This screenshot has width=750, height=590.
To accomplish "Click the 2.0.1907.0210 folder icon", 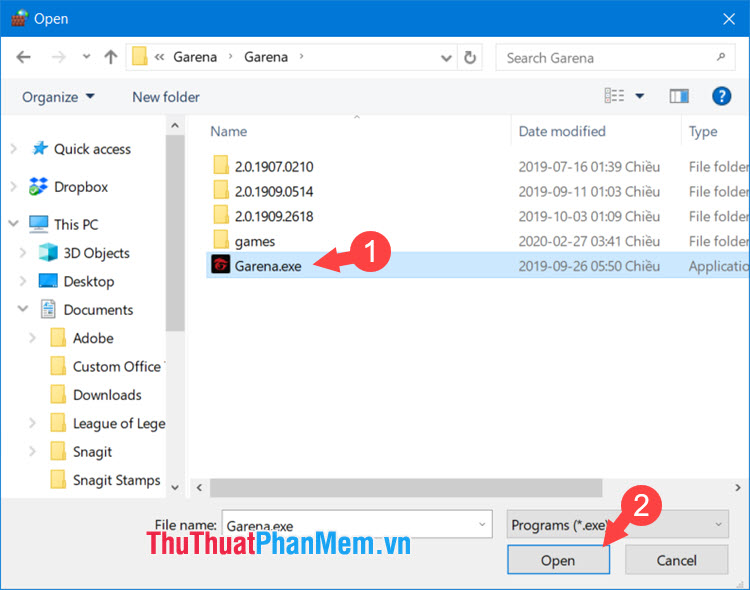I will click(x=221, y=165).
